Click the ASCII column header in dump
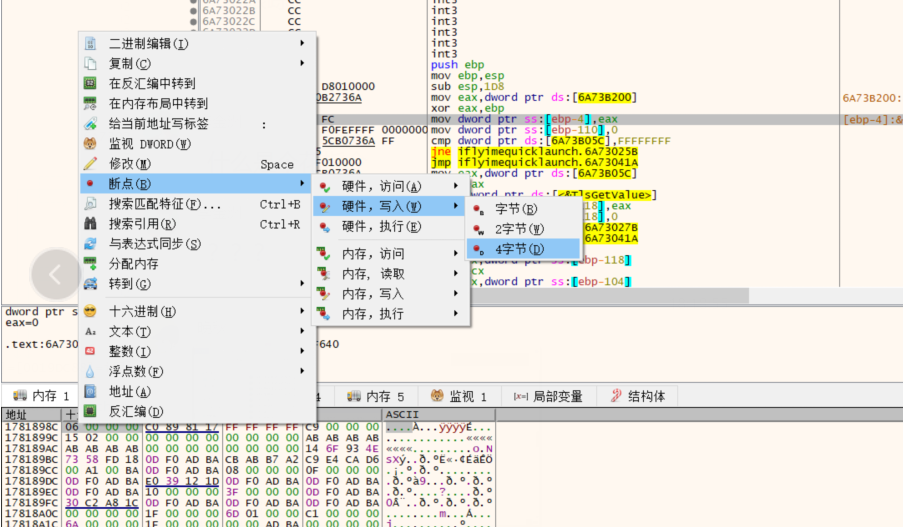 pyautogui.click(x=401, y=414)
